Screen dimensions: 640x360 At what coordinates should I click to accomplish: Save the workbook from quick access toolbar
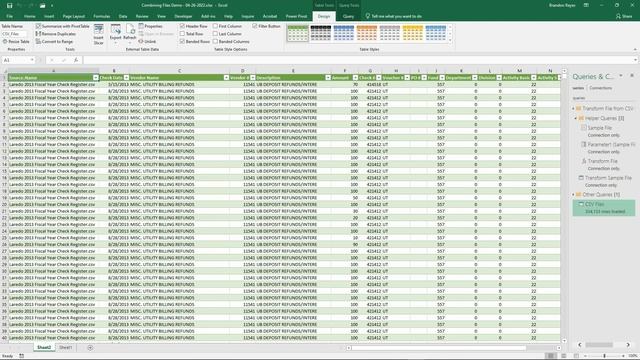[9, 5]
